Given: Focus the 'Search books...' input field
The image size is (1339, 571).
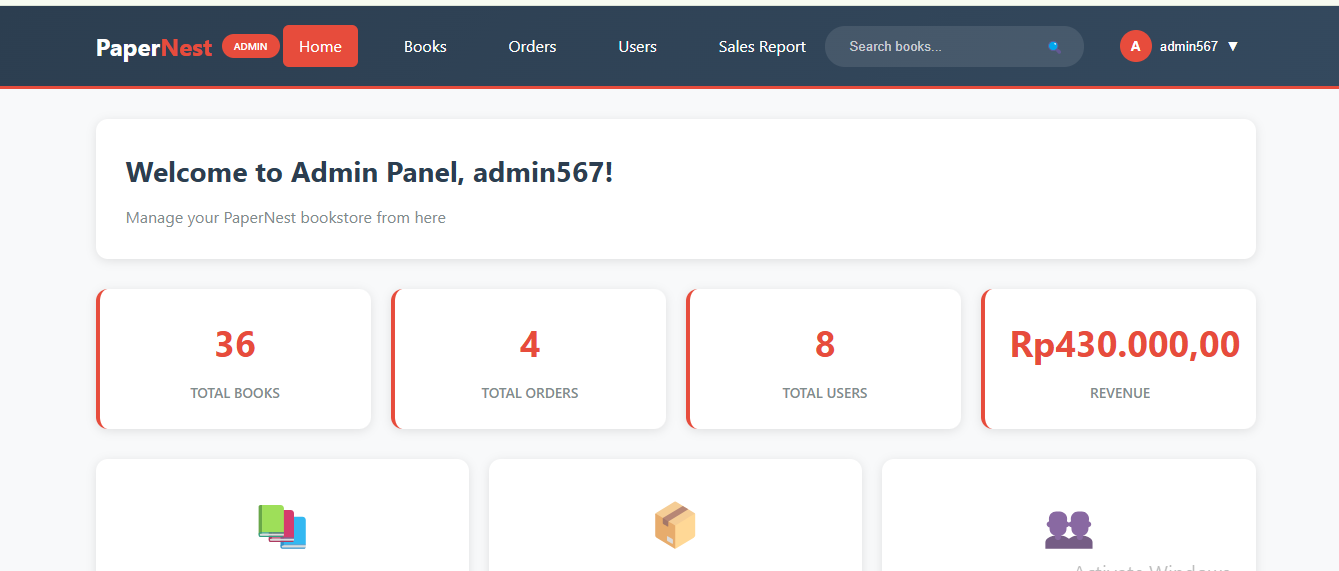Looking at the screenshot, I should [x=940, y=46].
